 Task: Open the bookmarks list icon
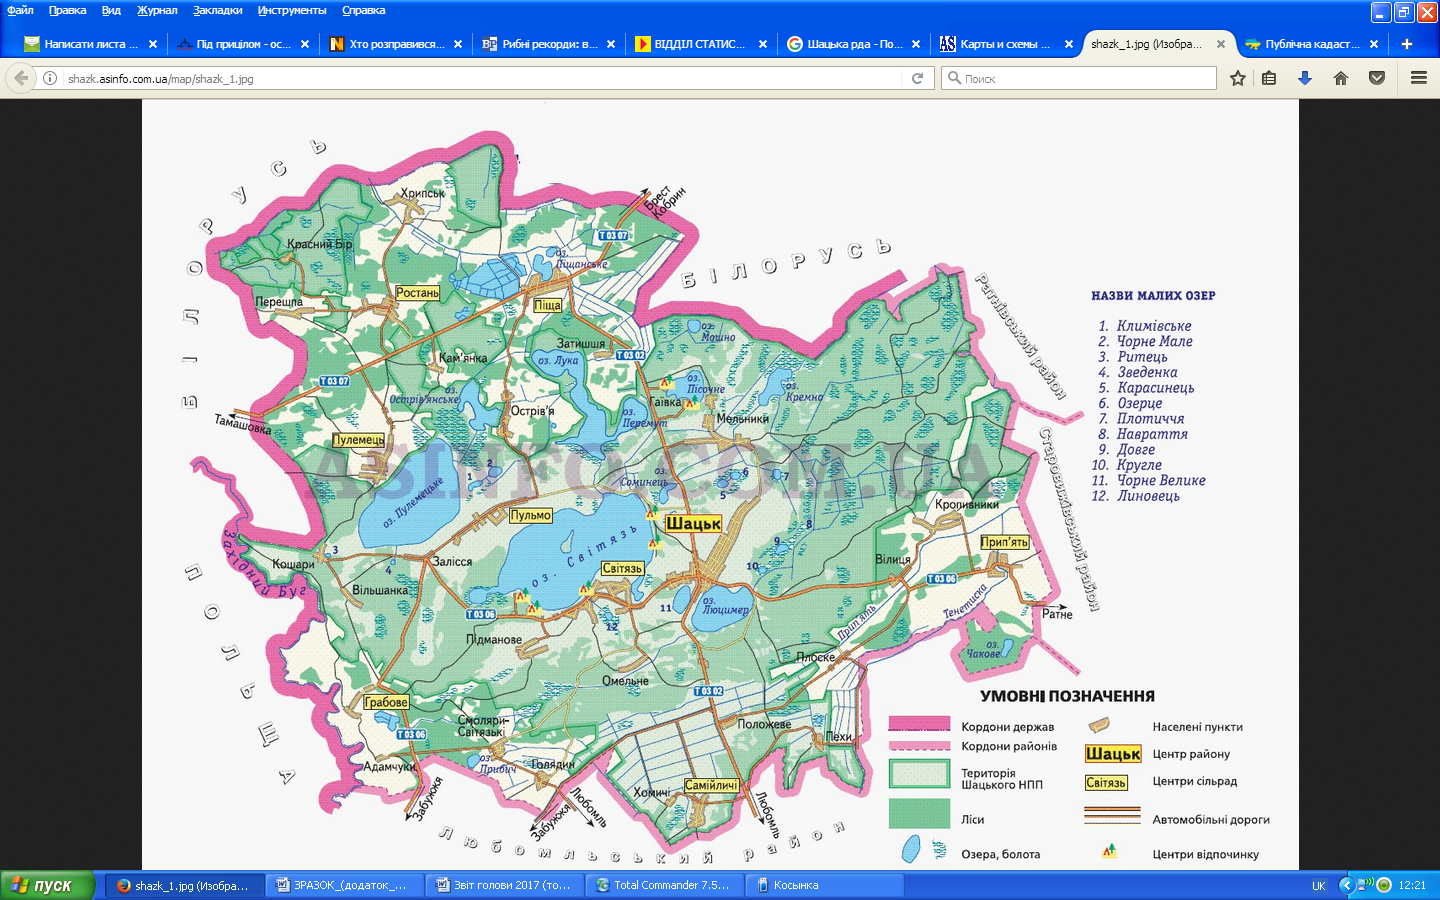pyautogui.click(x=1269, y=78)
